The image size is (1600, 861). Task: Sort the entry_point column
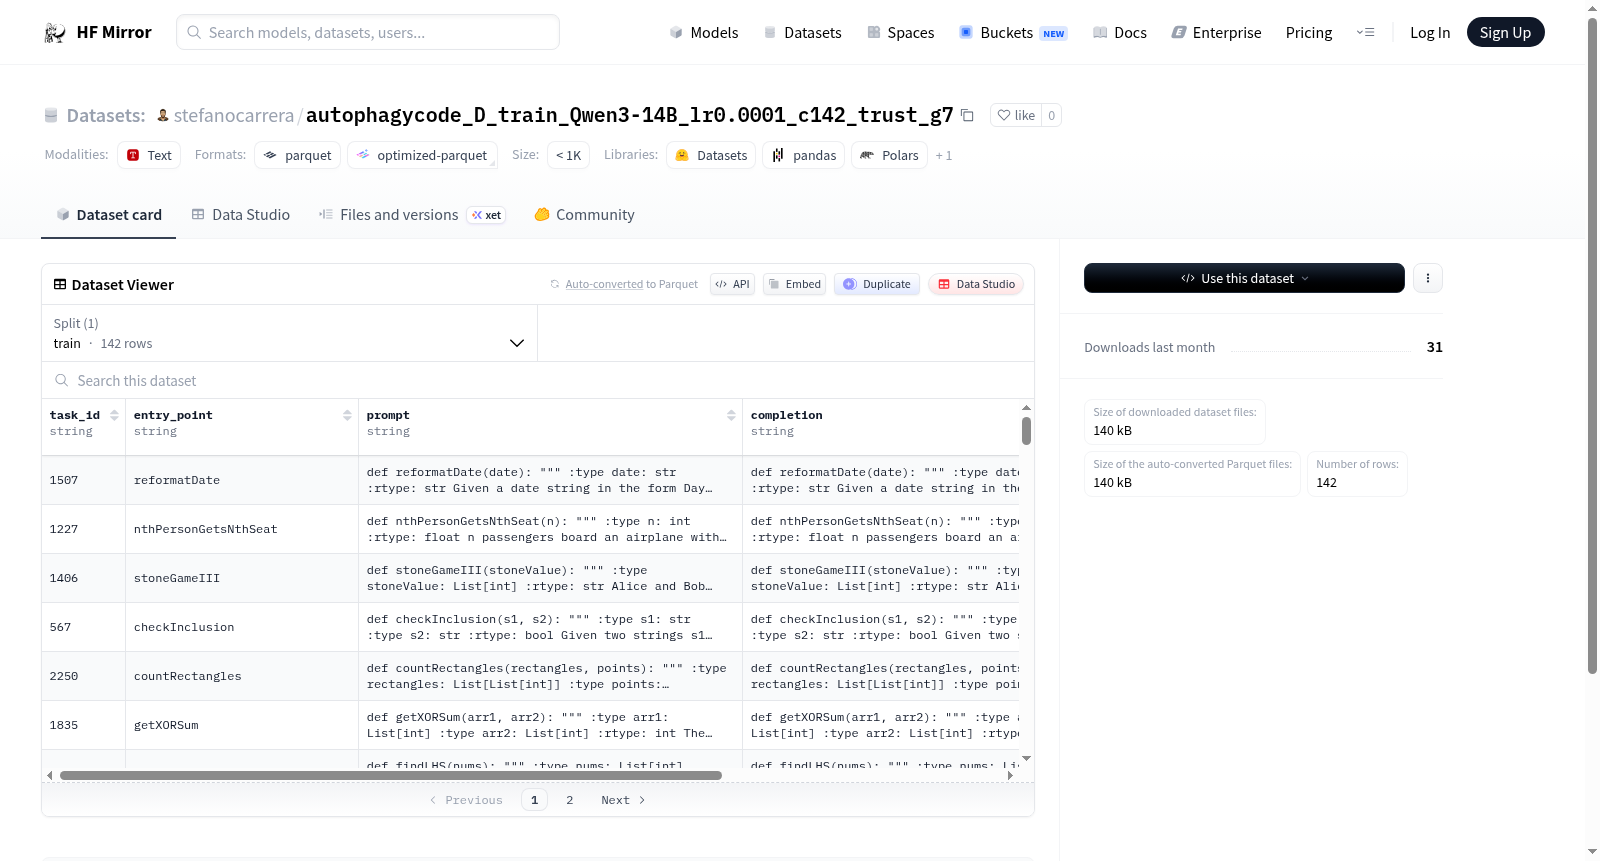(347, 415)
